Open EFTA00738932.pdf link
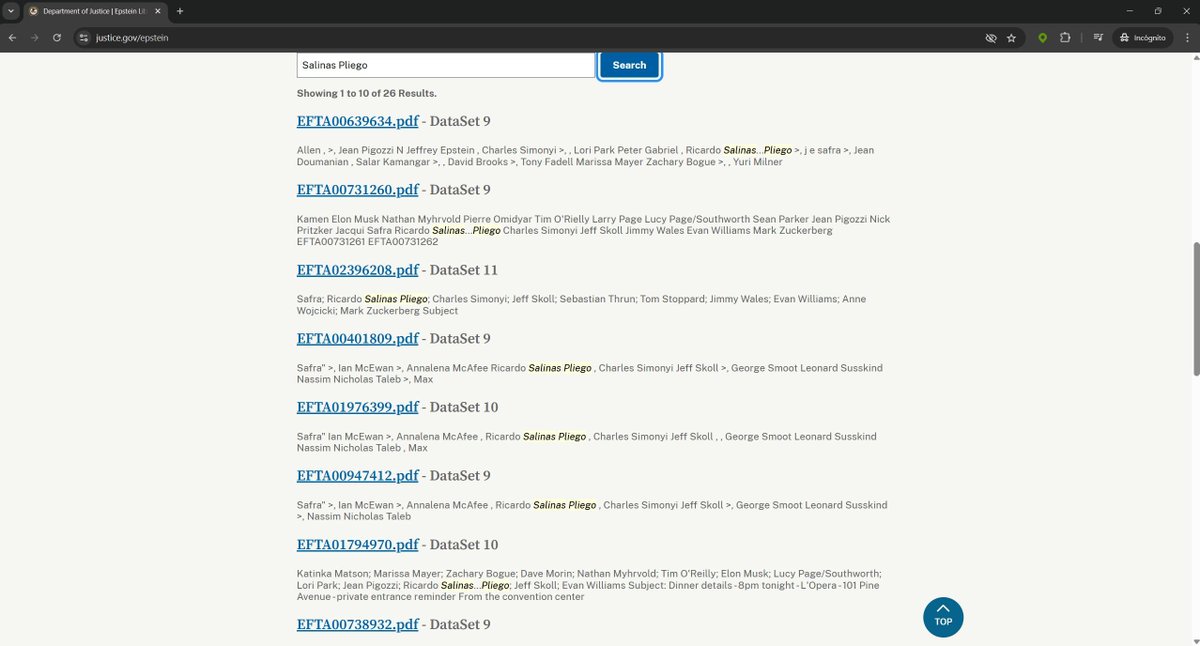The width and height of the screenshot is (1200, 646). 357,624
